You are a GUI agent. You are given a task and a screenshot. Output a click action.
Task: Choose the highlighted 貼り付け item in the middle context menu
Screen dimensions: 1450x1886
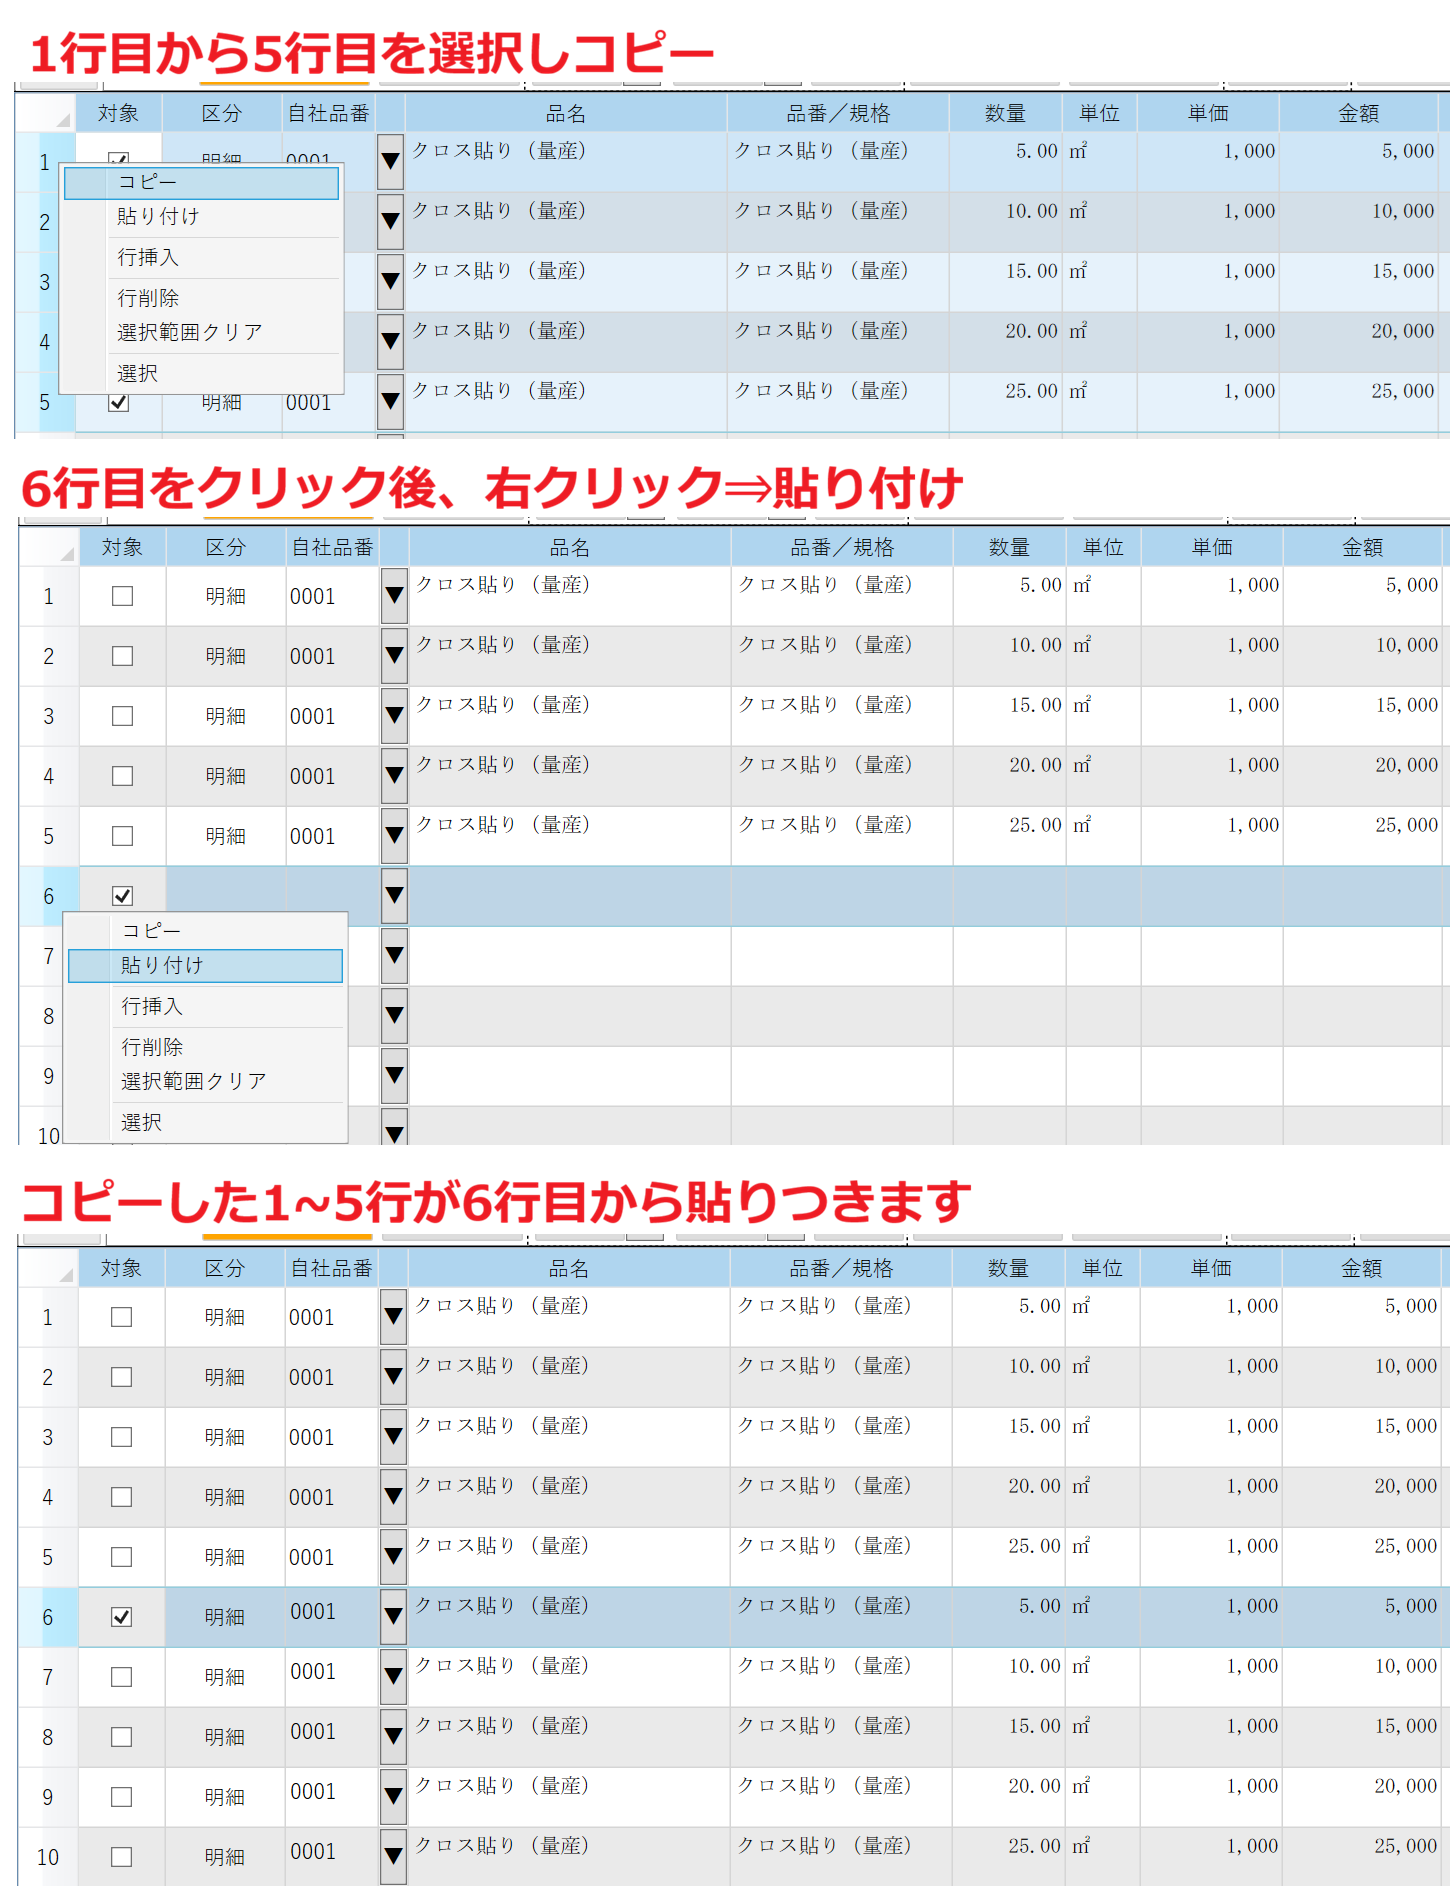point(204,965)
